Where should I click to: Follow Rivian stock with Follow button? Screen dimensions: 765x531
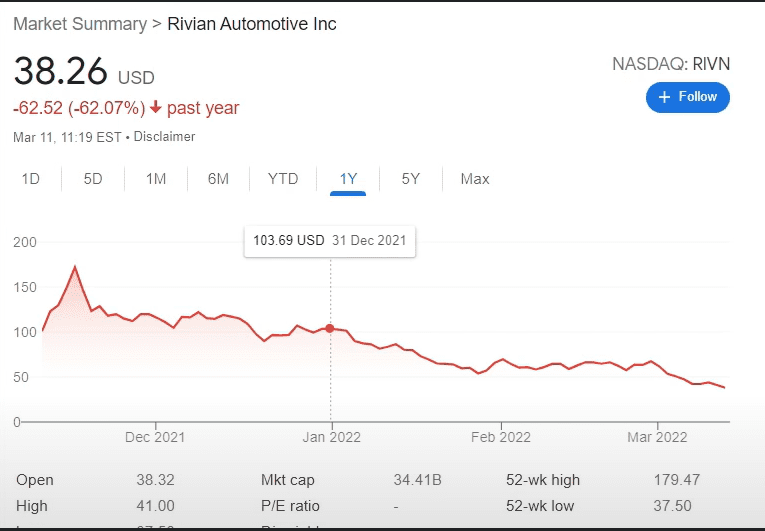(688, 97)
